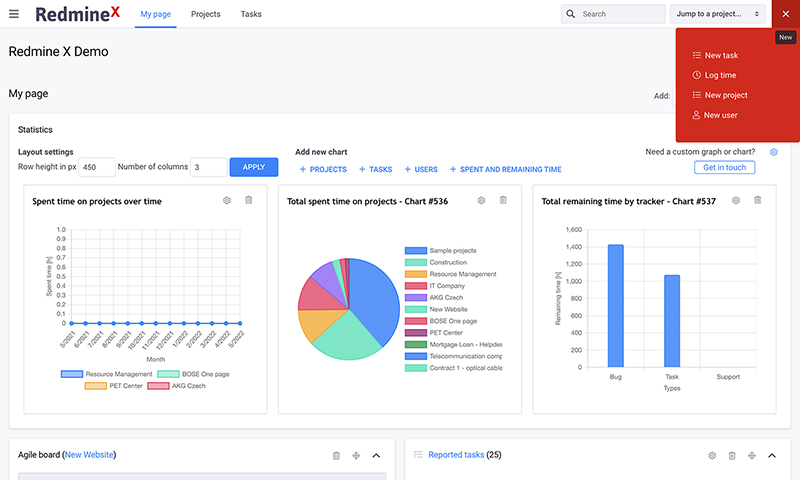Open the My page tab
The image size is (800, 480).
click(156, 14)
